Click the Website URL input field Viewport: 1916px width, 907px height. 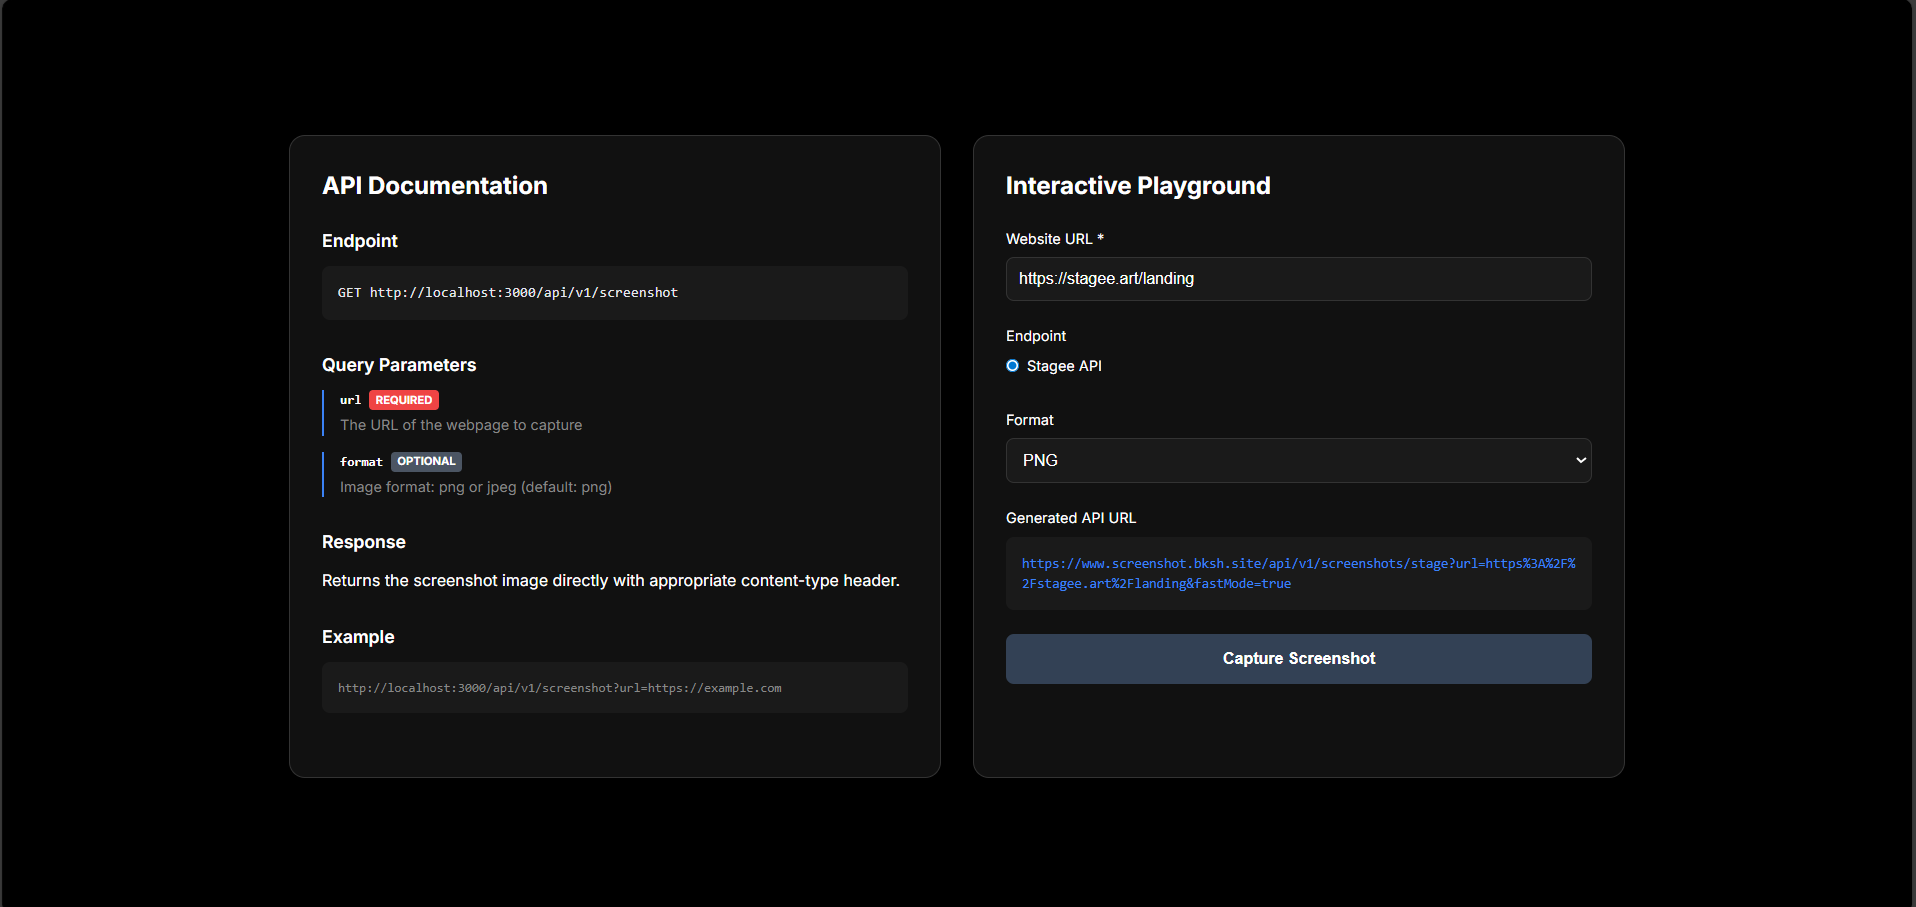[1297, 279]
